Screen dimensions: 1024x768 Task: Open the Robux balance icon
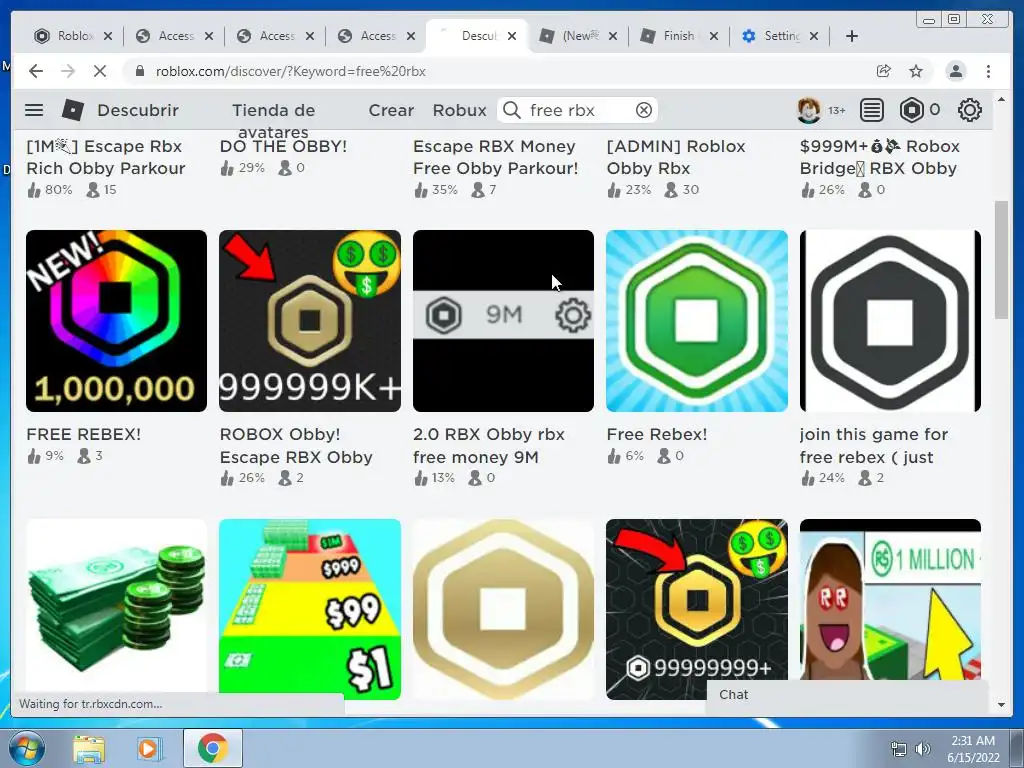point(912,110)
